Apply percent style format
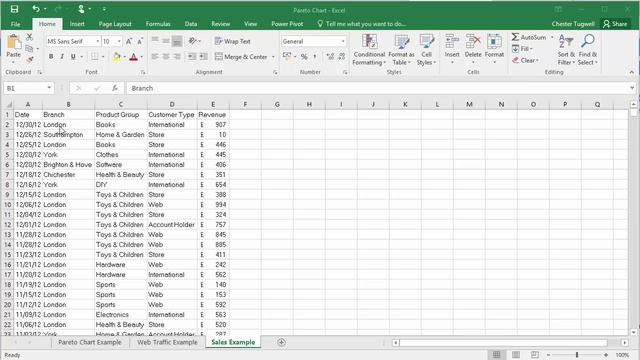640x360 pixels. (304, 57)
